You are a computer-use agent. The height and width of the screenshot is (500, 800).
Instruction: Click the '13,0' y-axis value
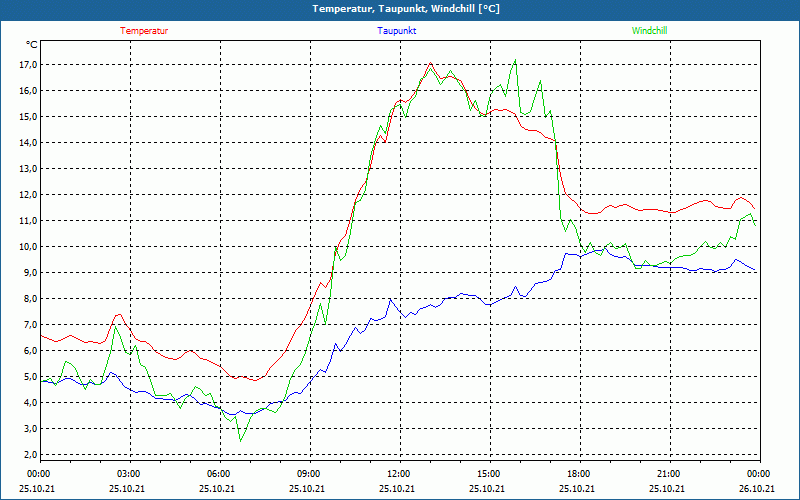28,169
